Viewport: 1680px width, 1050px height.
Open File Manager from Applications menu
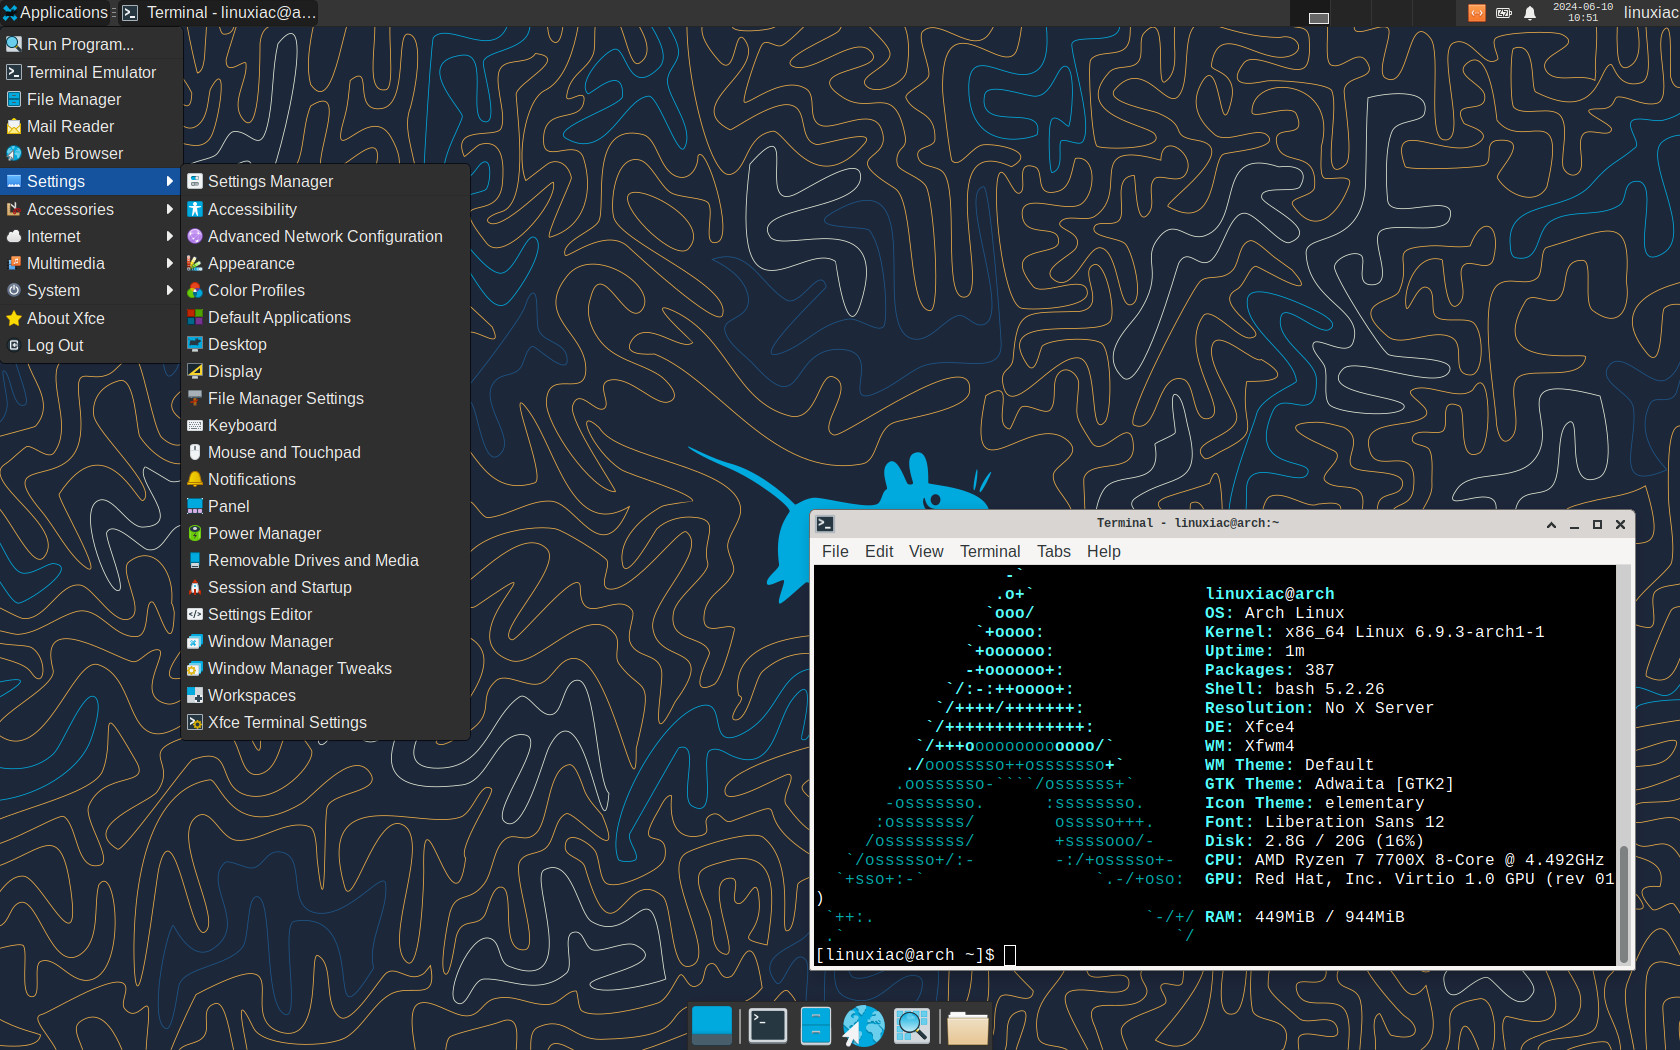tap(91, 99)
